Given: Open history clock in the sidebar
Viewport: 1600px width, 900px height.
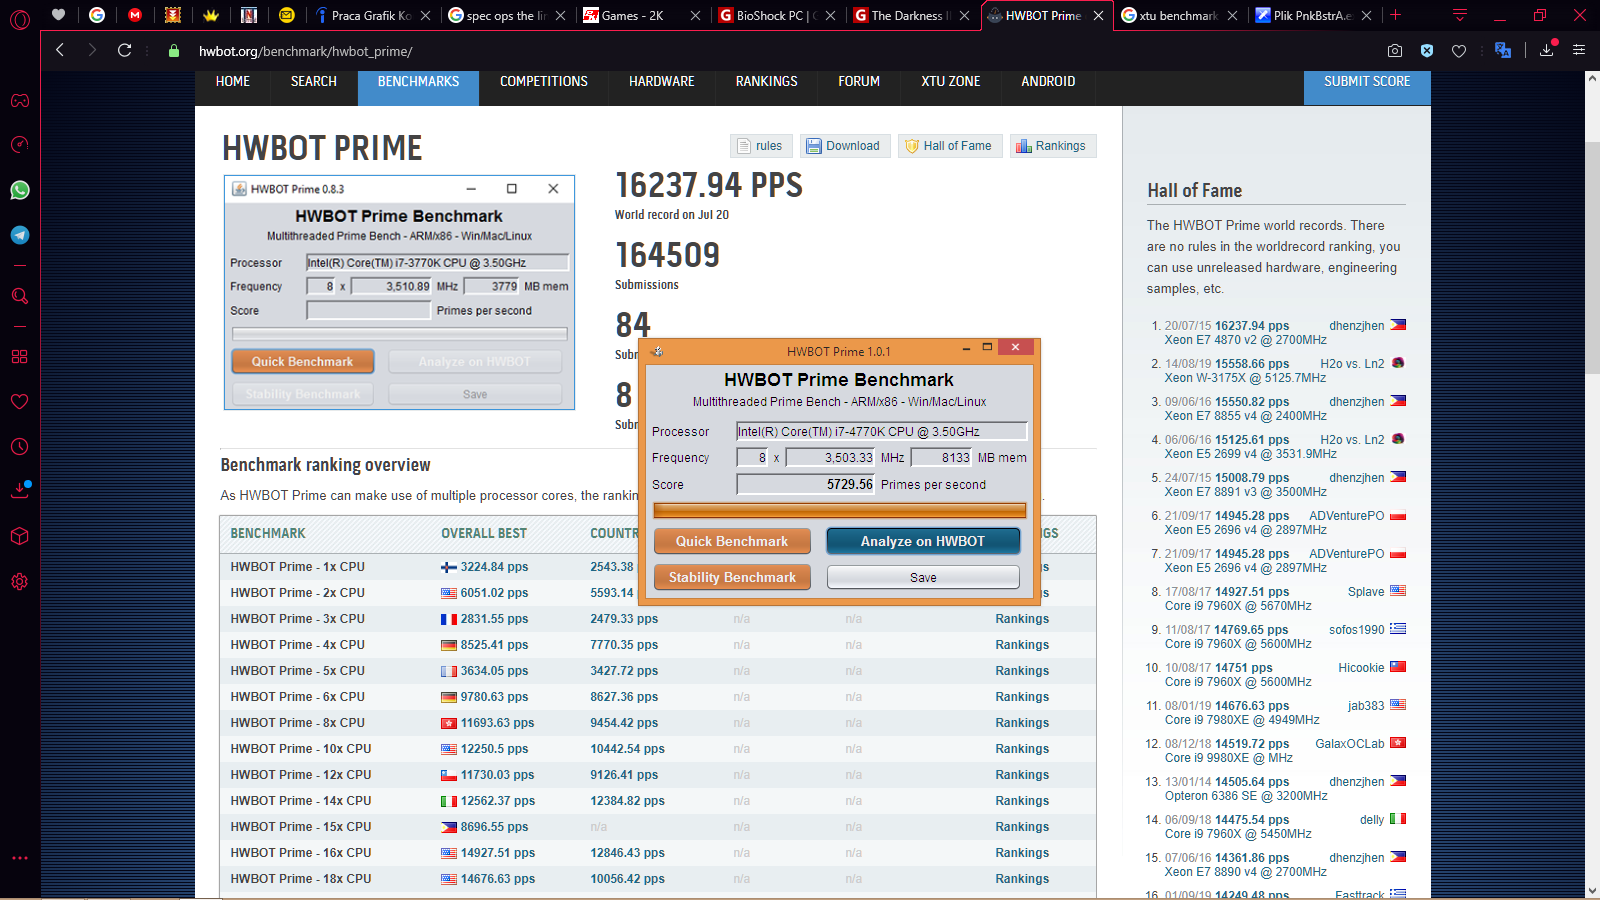Looking at the screenshot, I should [20, 446].
